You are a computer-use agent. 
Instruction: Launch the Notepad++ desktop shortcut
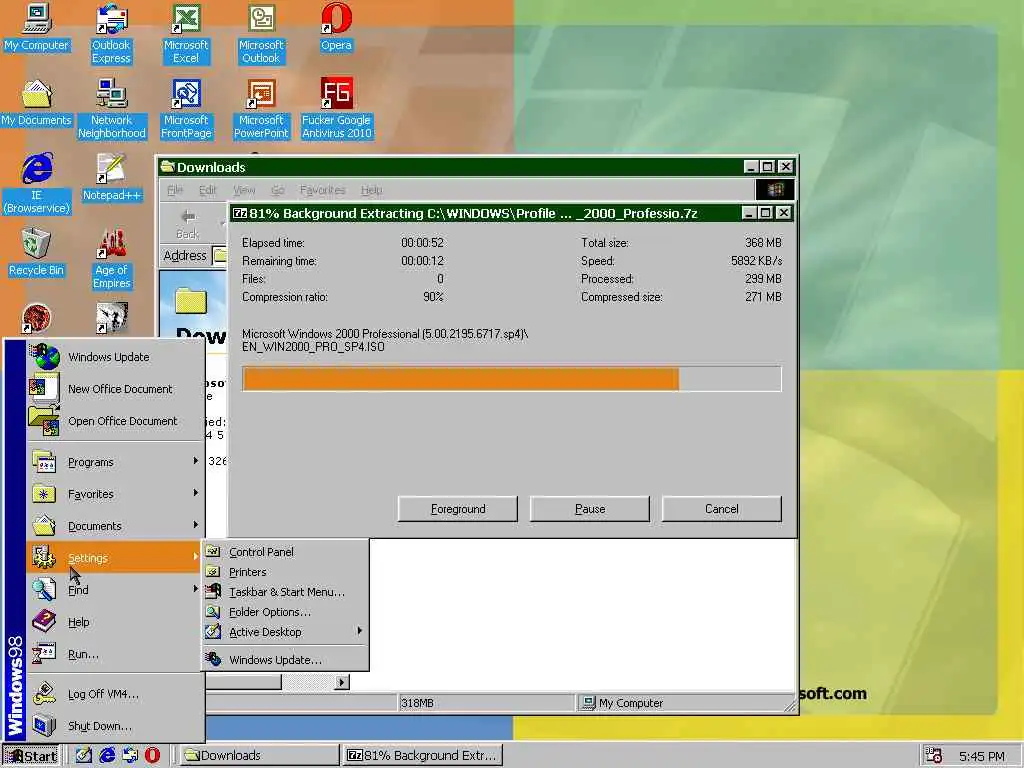pyautogui.click(x=111, y=178)
